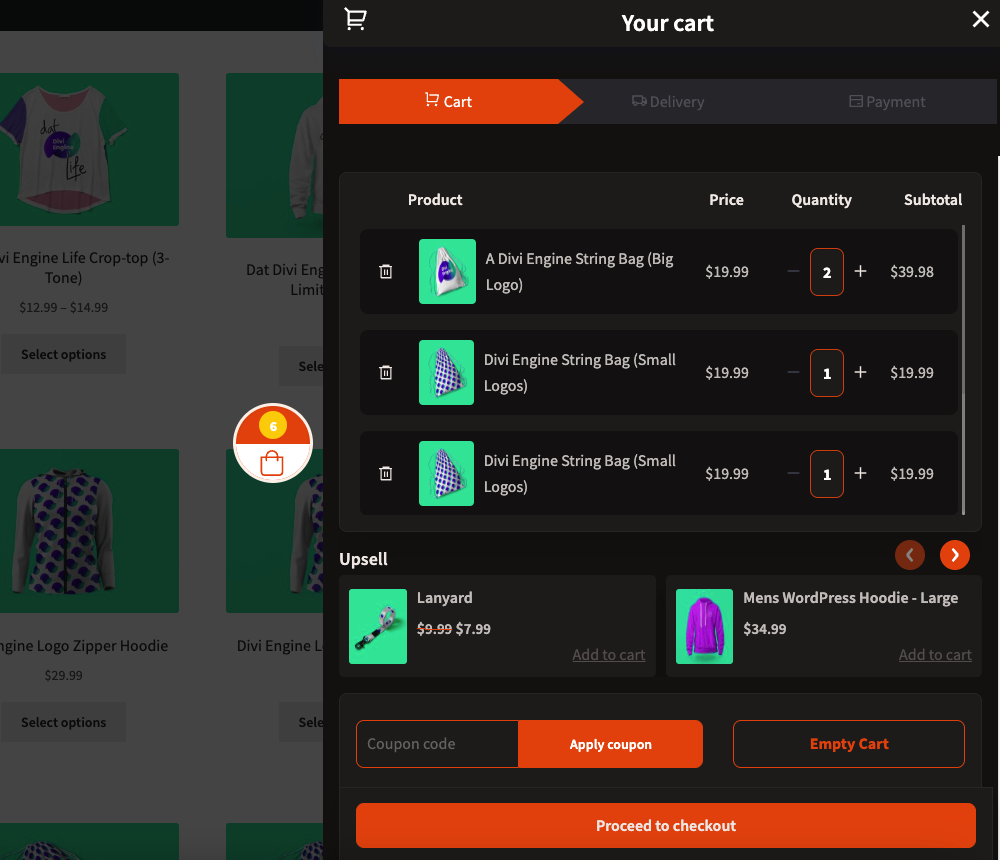
Task: Click the Subtotal column header
Action: pyautogui.click(x=932, y=200)
